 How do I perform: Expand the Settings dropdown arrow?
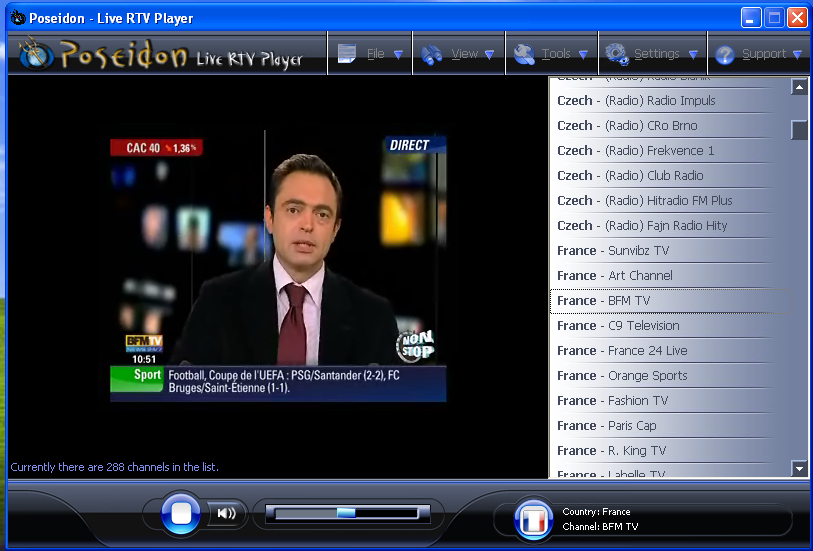(693, 54)
